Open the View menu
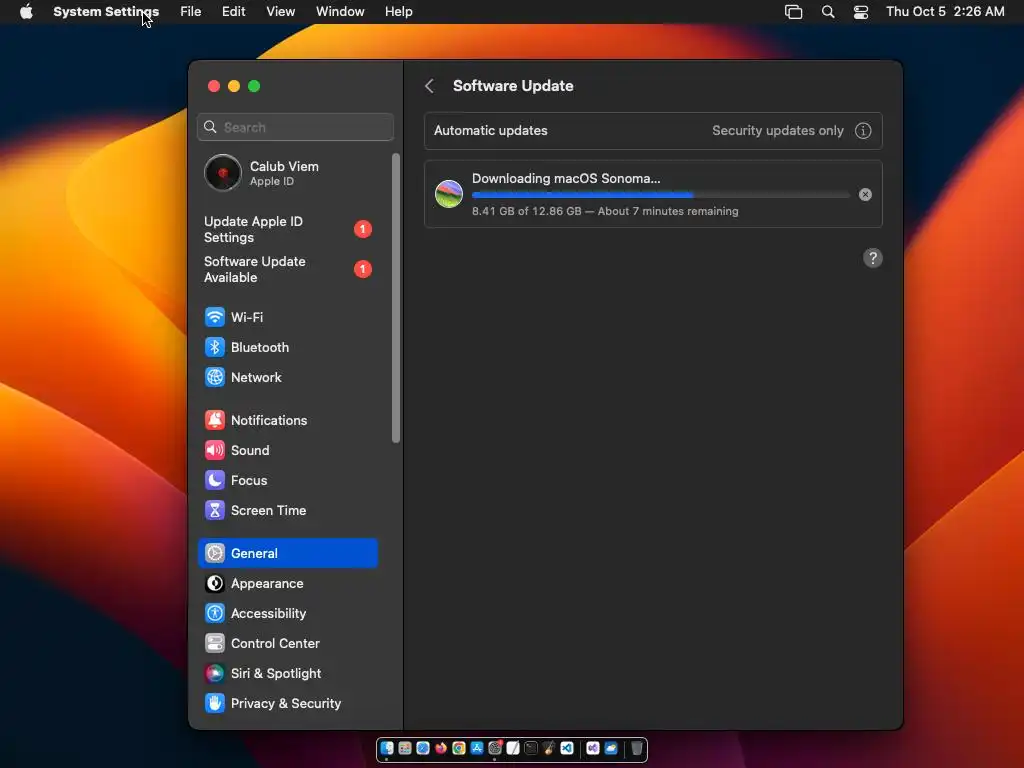The image size is (1024, 768). click(x=280, y=12)
